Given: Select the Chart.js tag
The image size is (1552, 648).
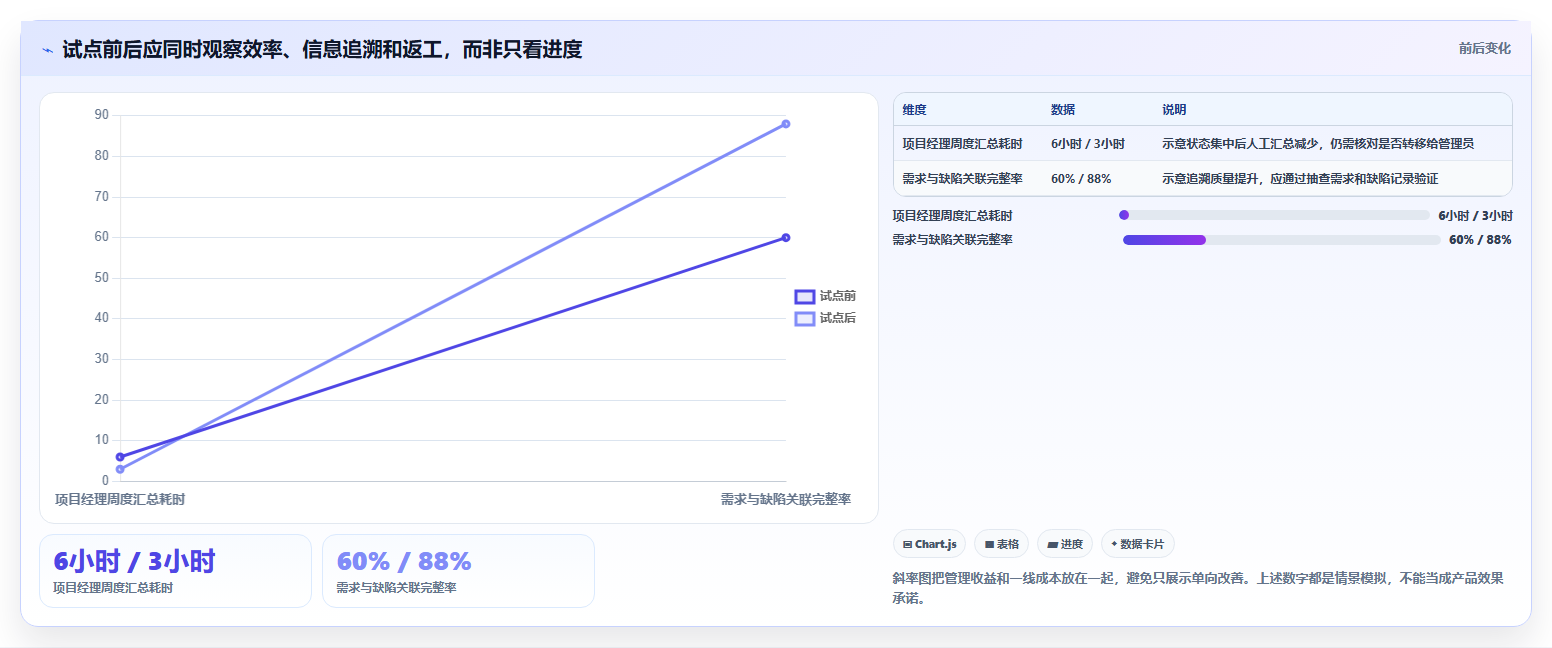Looking at the screenshot, I should tap(929, 544).
